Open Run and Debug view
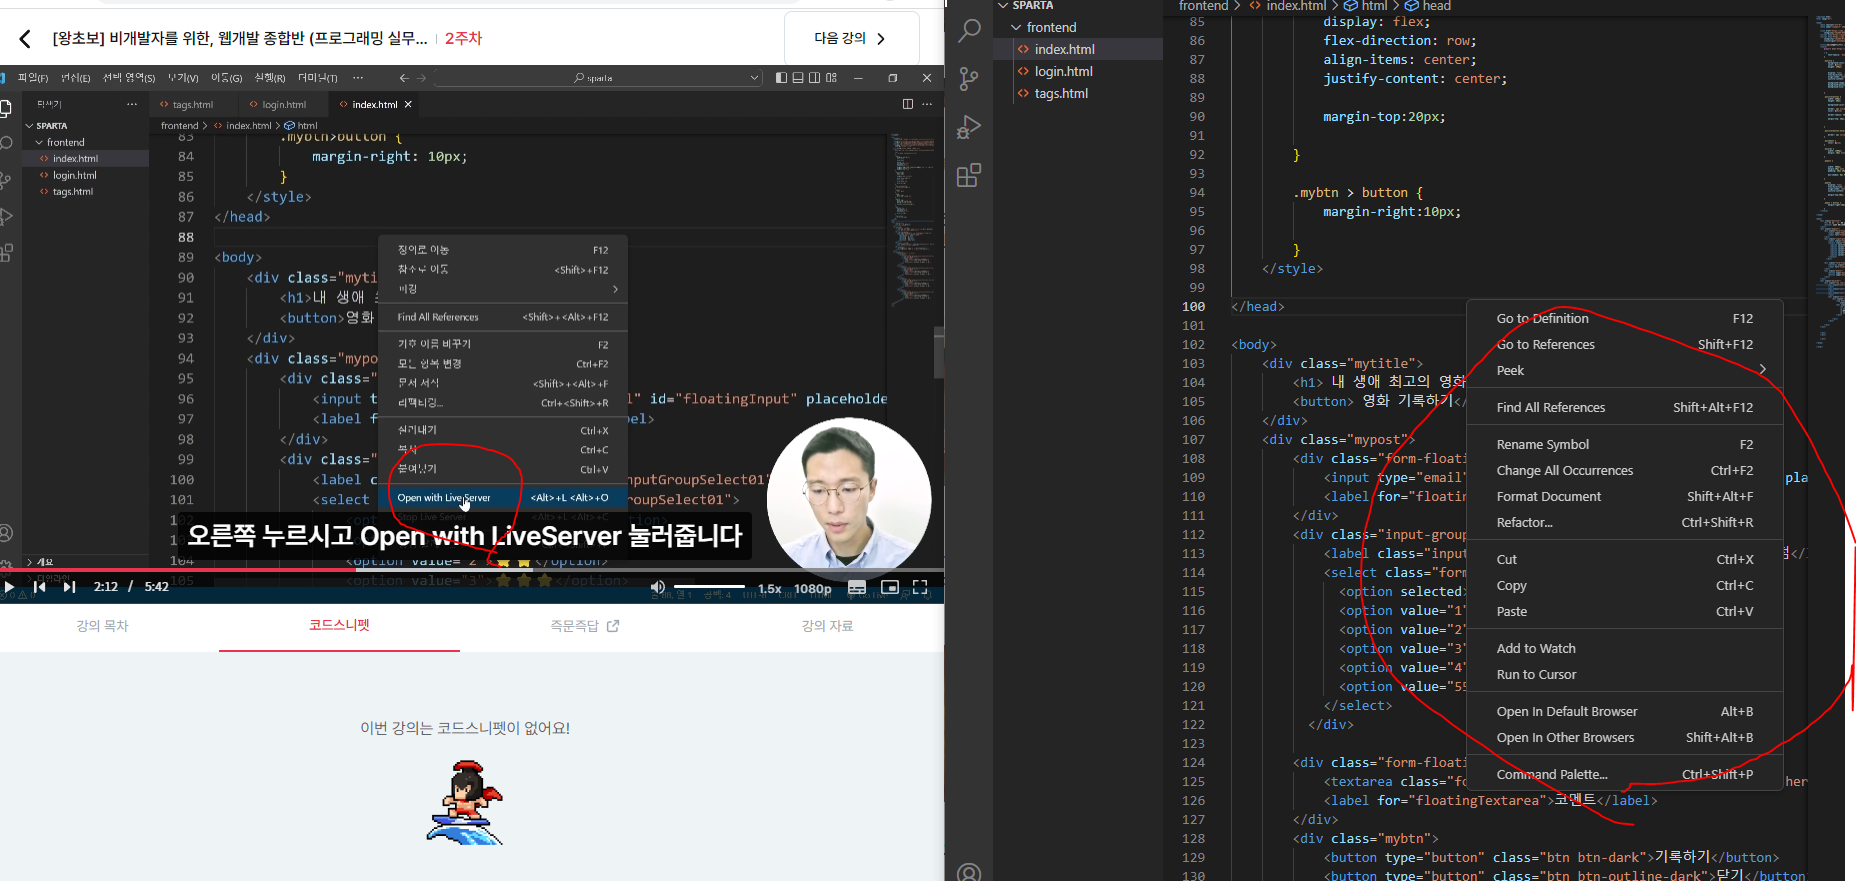Viewport: 1856px width, 881px height. pos(969,127)
